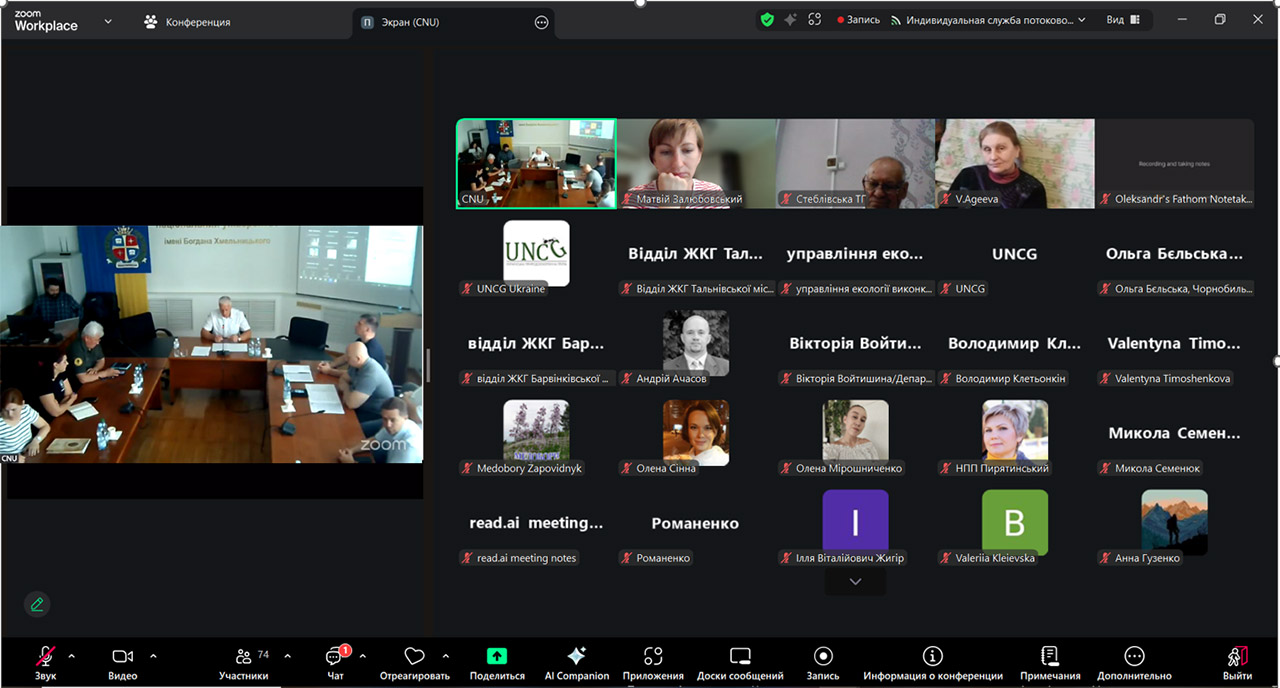Image resolution: width=1280 pixels, height=688 pixels.
Task: Expand audio options arrow next to Звук
Action: [71, 657]
